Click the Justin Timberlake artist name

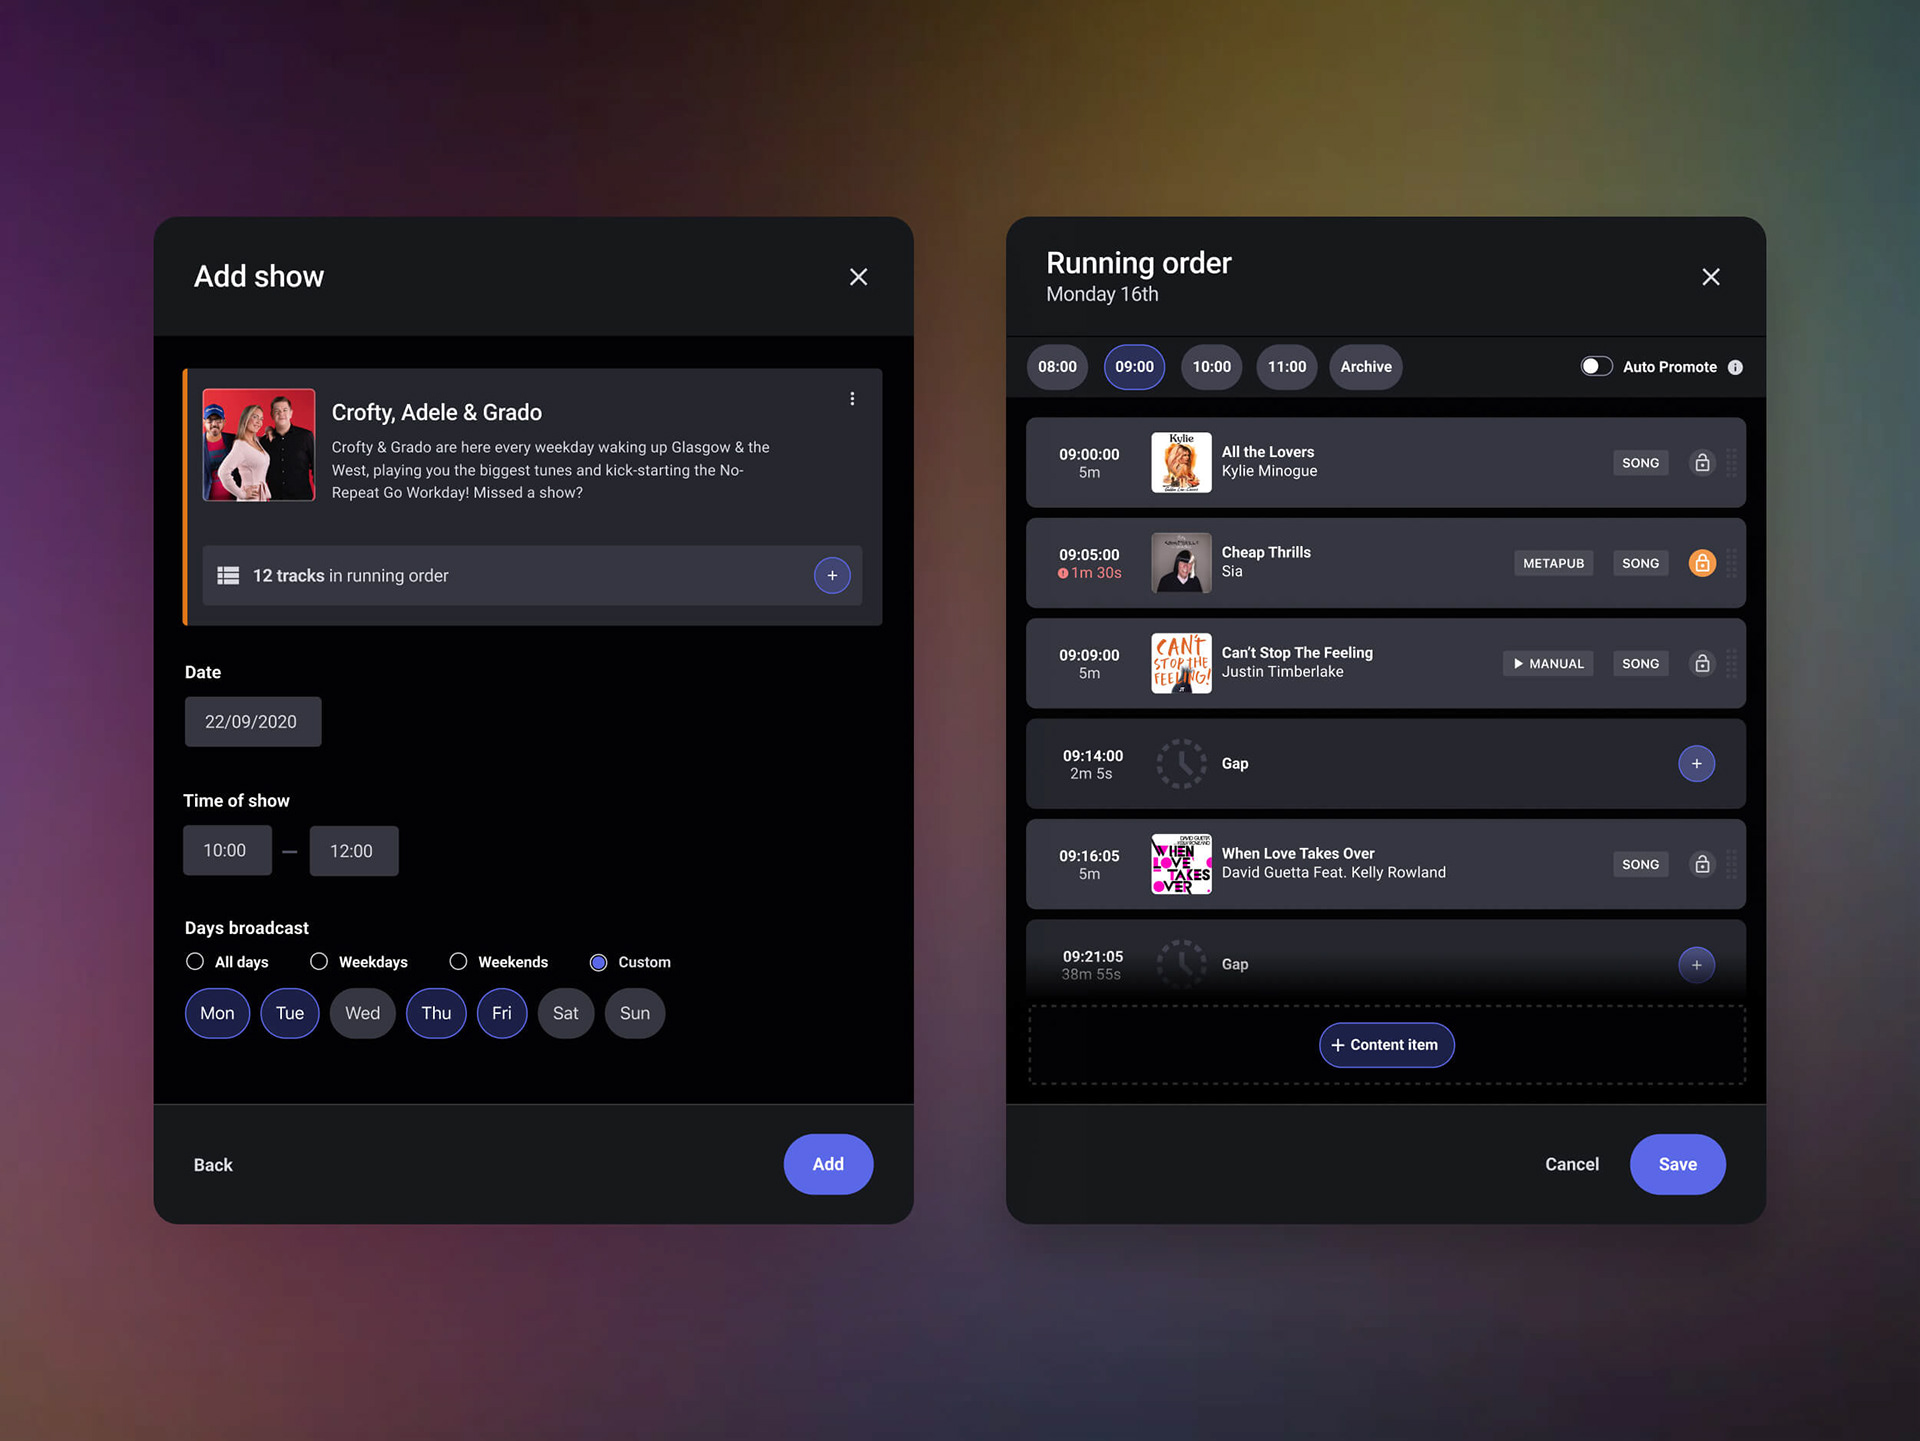[1282, 672]
